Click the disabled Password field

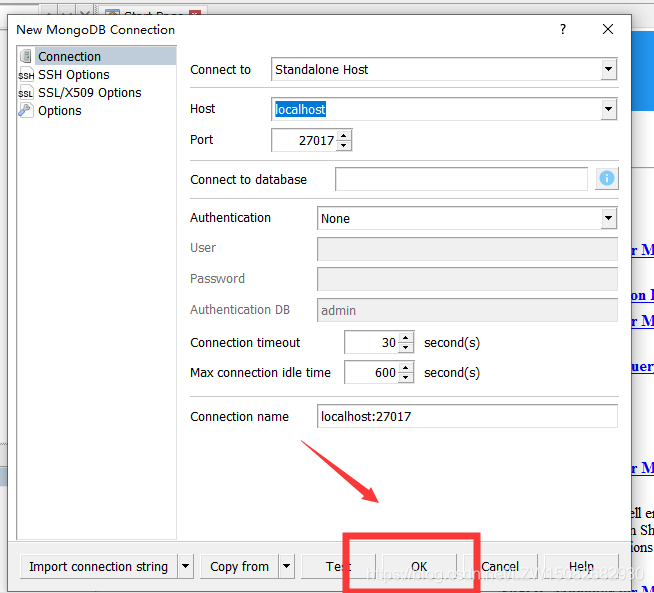click(467, 279)
